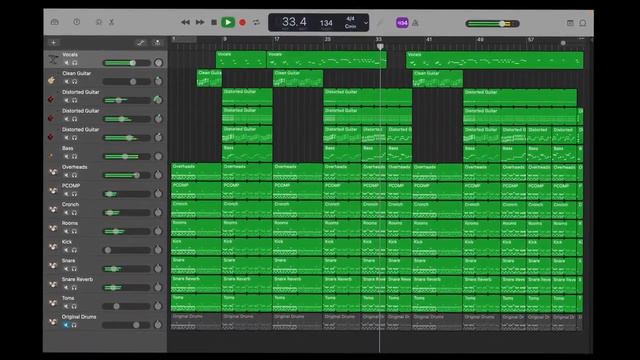Click the green Play button
The image size is (640, 360).
click(x=228, y=22)
